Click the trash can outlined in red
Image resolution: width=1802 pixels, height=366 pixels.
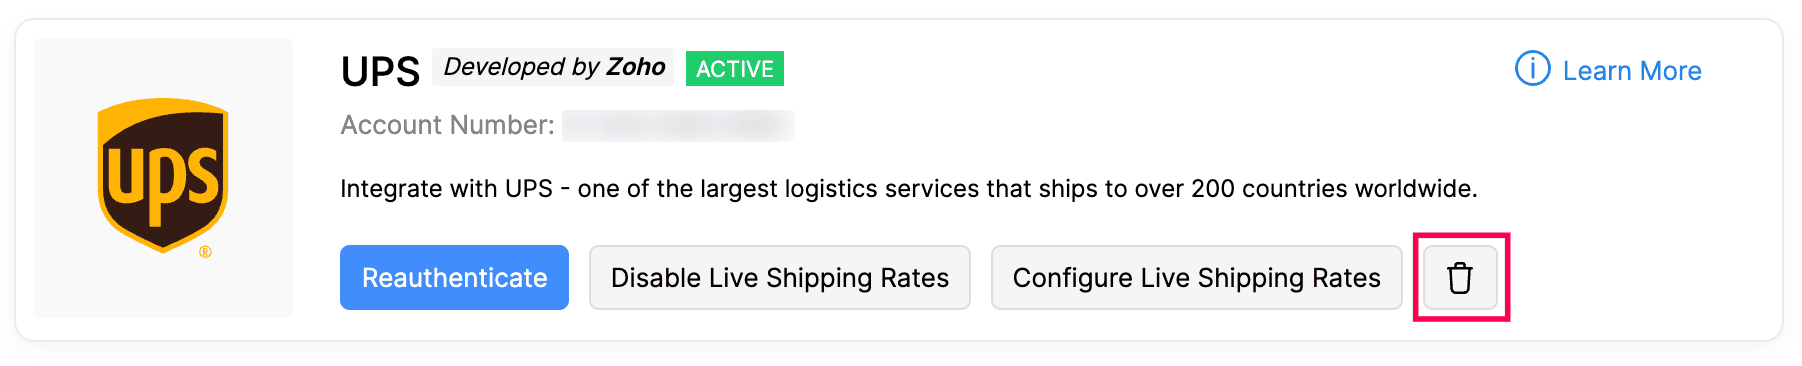click(x=1460, y=278)
